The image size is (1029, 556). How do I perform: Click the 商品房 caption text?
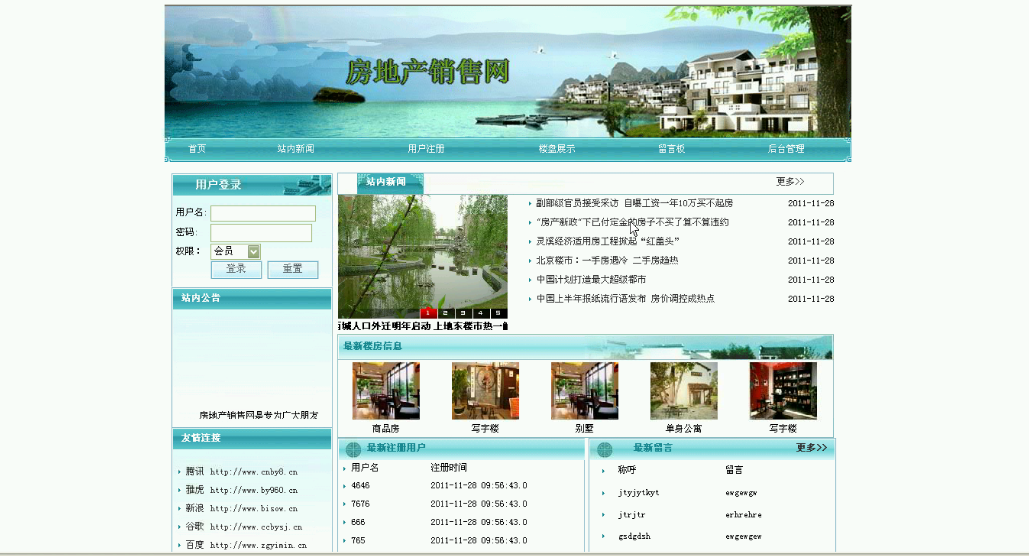click(386, 429)
